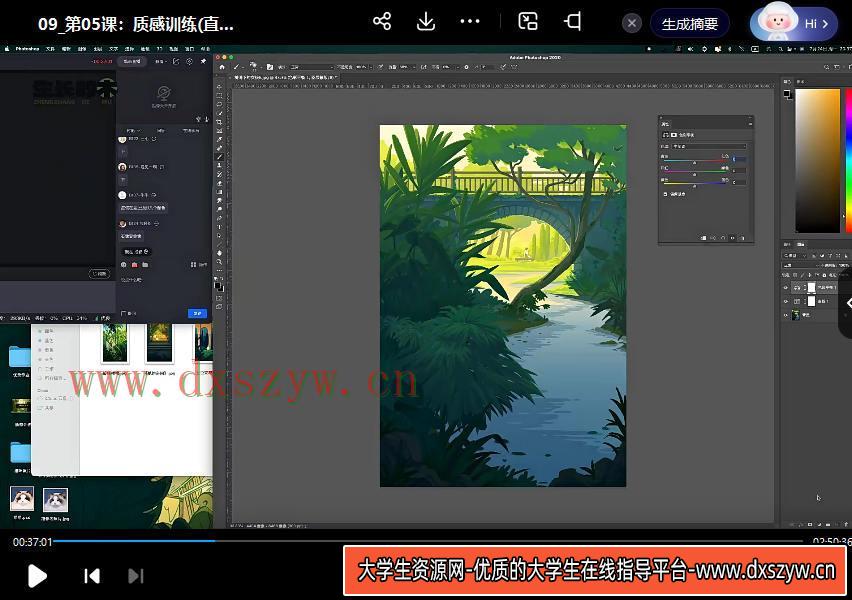This screenshot has width=852, height=600.
Task: Select the Pen tool
Action: (x=219, y=218)
